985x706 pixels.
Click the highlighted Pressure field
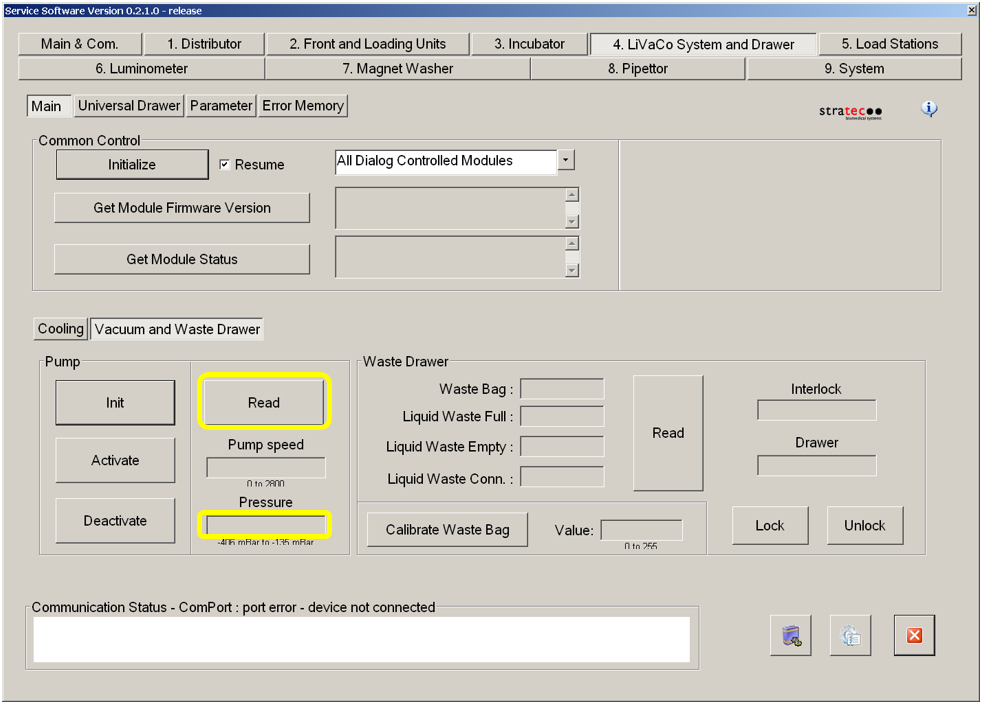tap(266, 525)
